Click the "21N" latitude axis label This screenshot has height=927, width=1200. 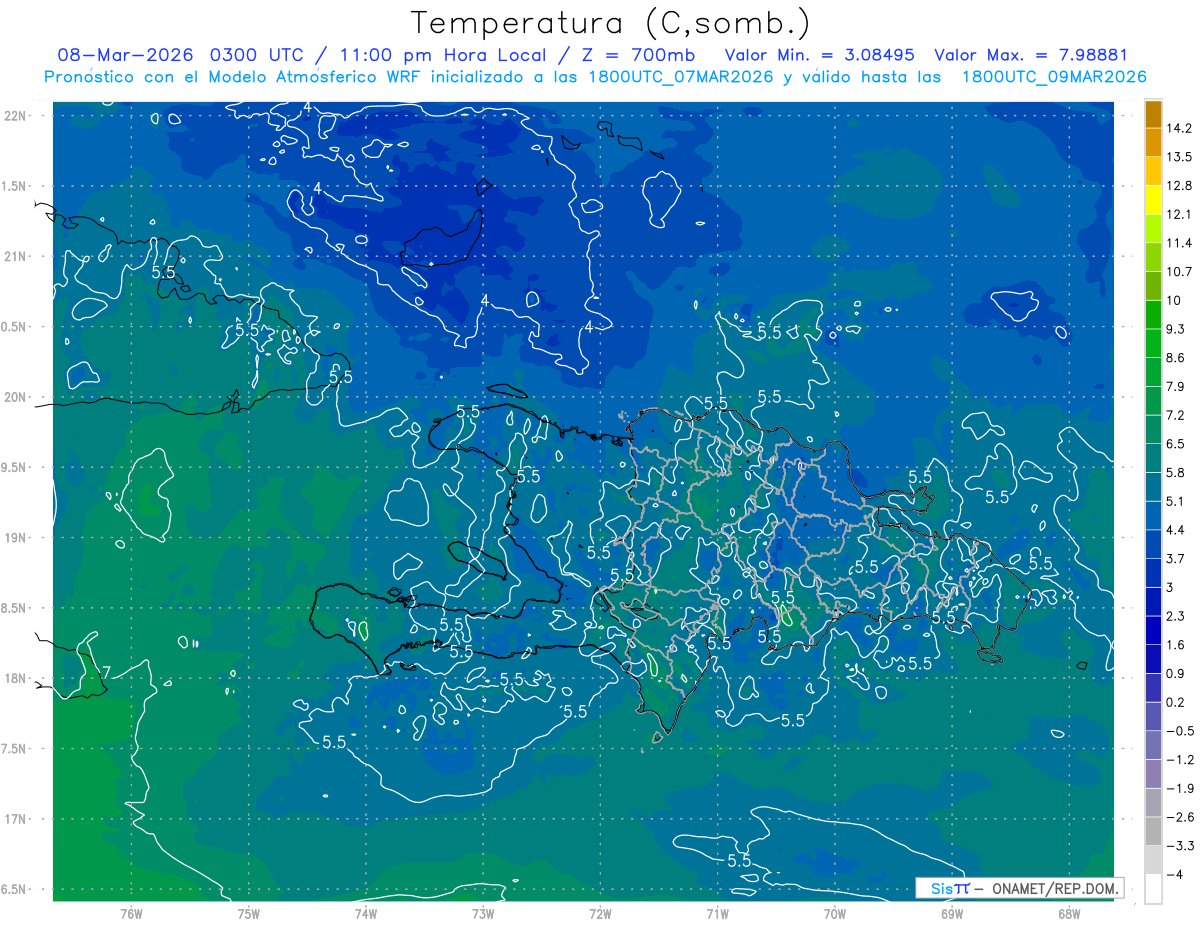[16, 256]
